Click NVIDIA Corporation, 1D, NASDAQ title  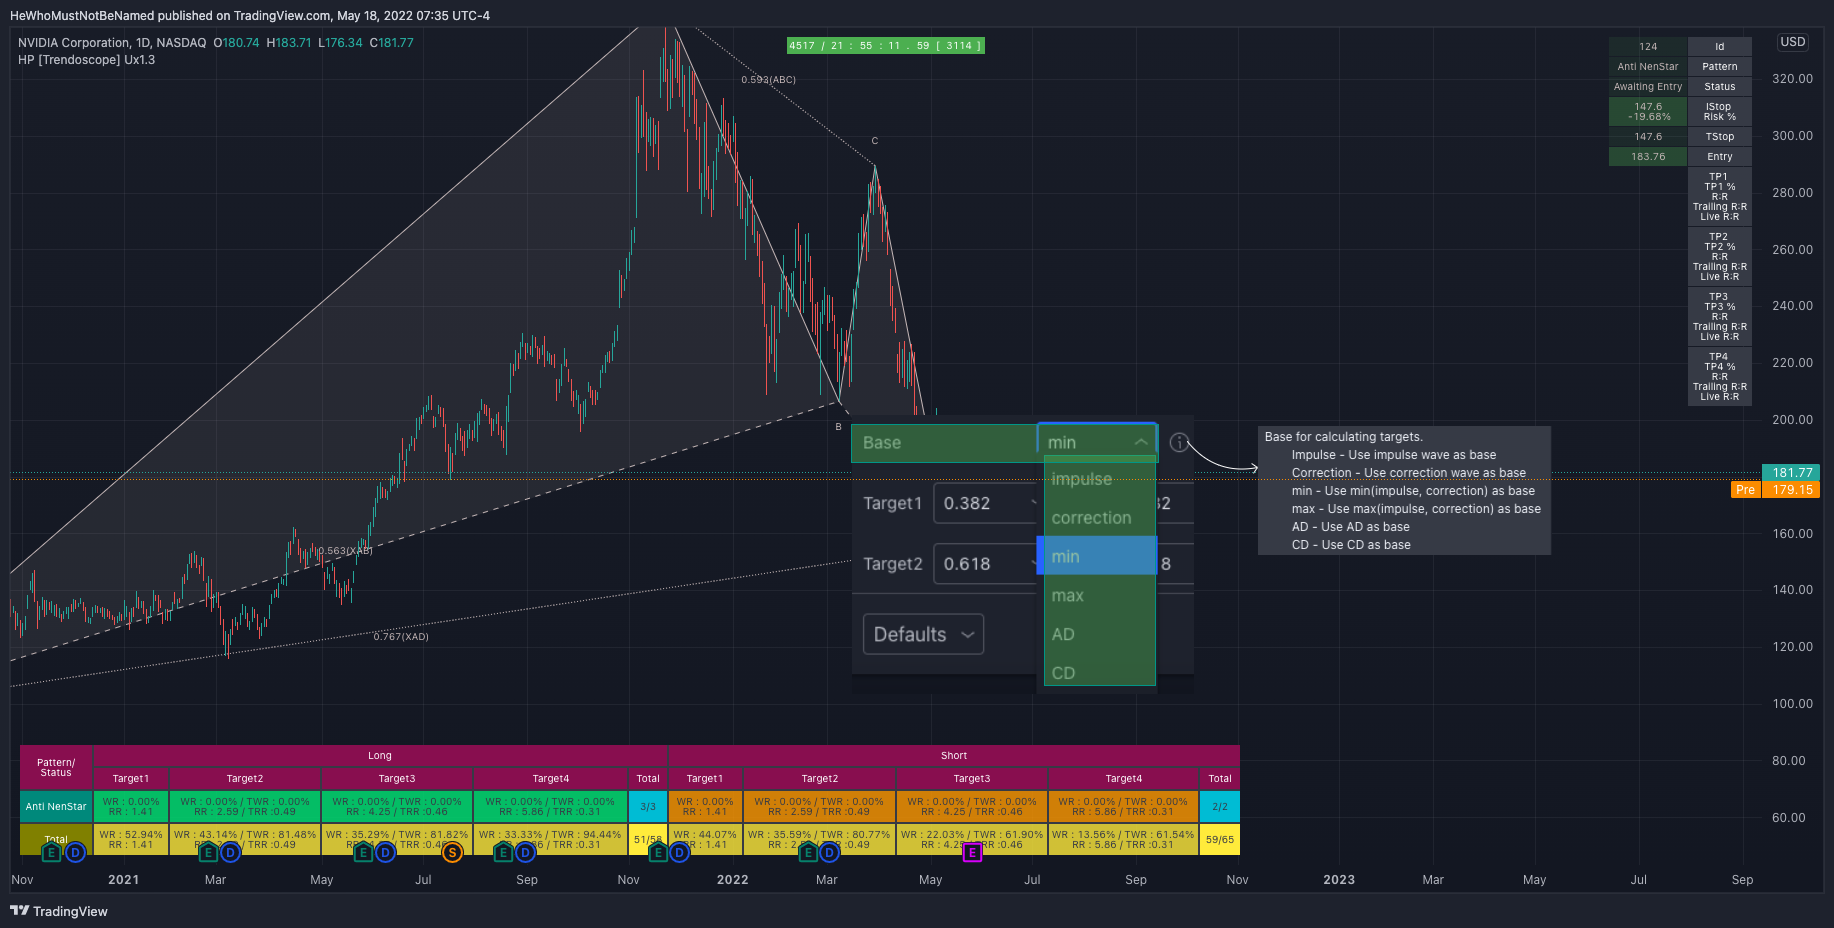[x=112, y=43]
